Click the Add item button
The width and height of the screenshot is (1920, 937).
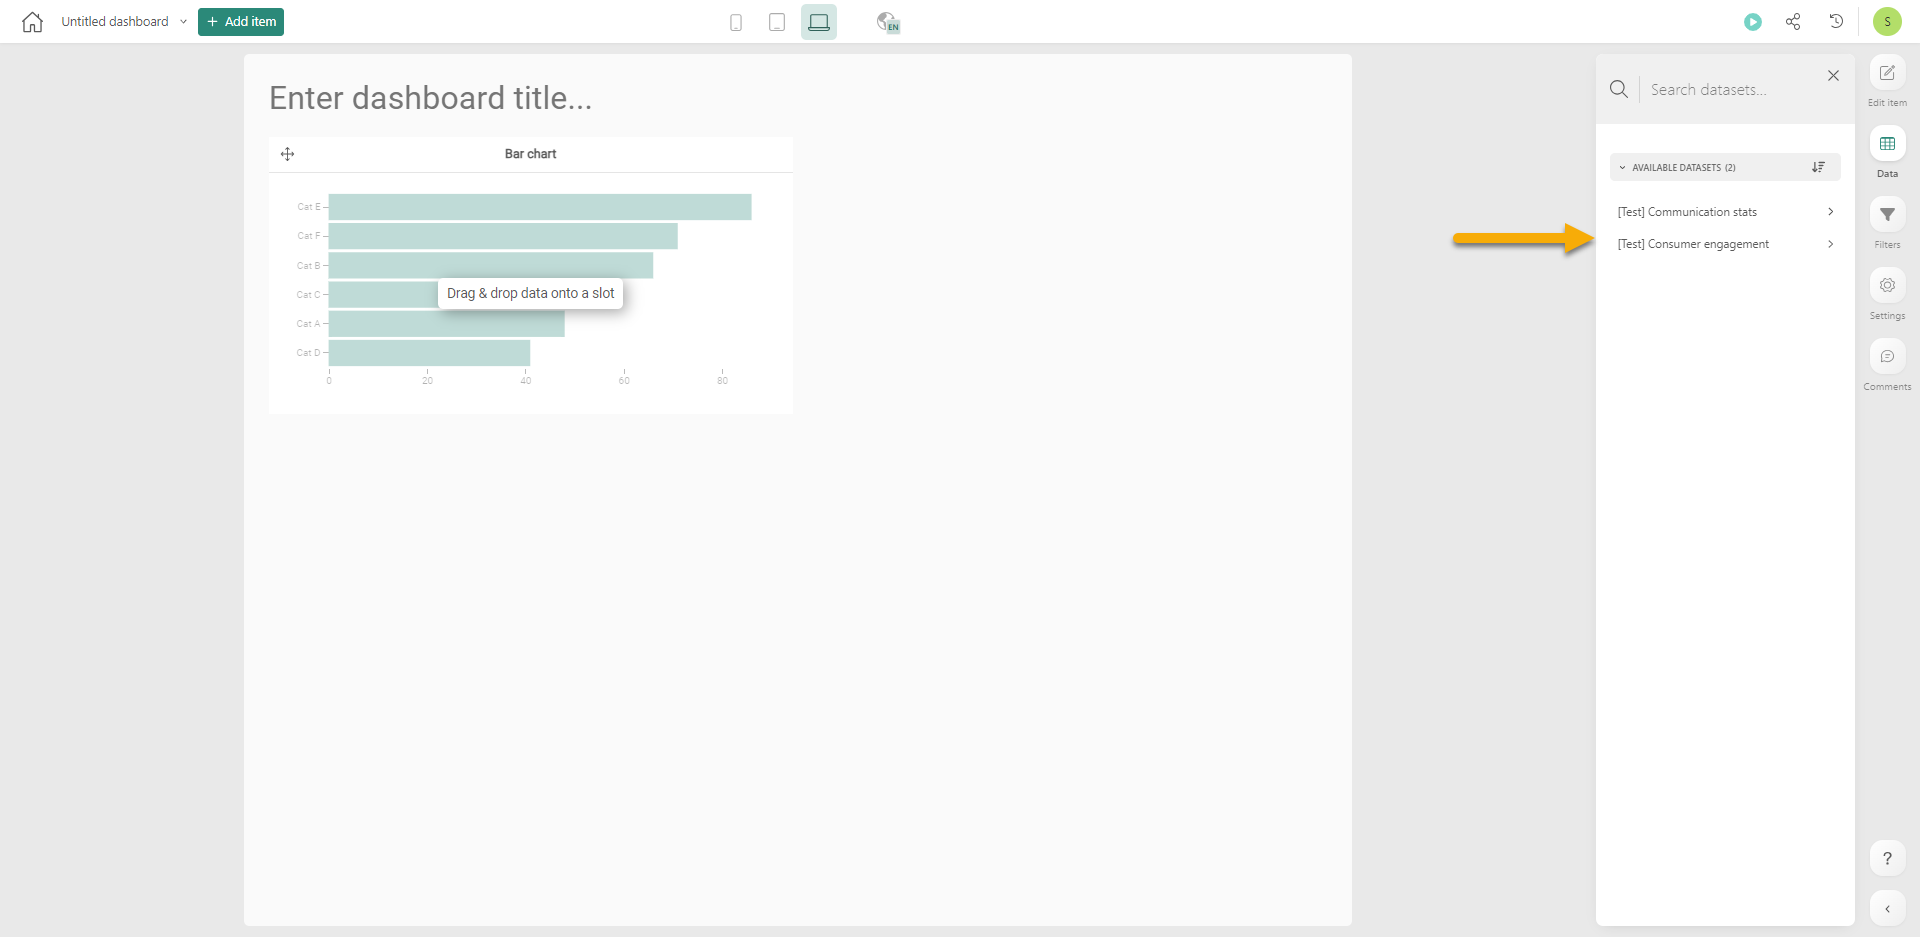click(x=241, y=22)
